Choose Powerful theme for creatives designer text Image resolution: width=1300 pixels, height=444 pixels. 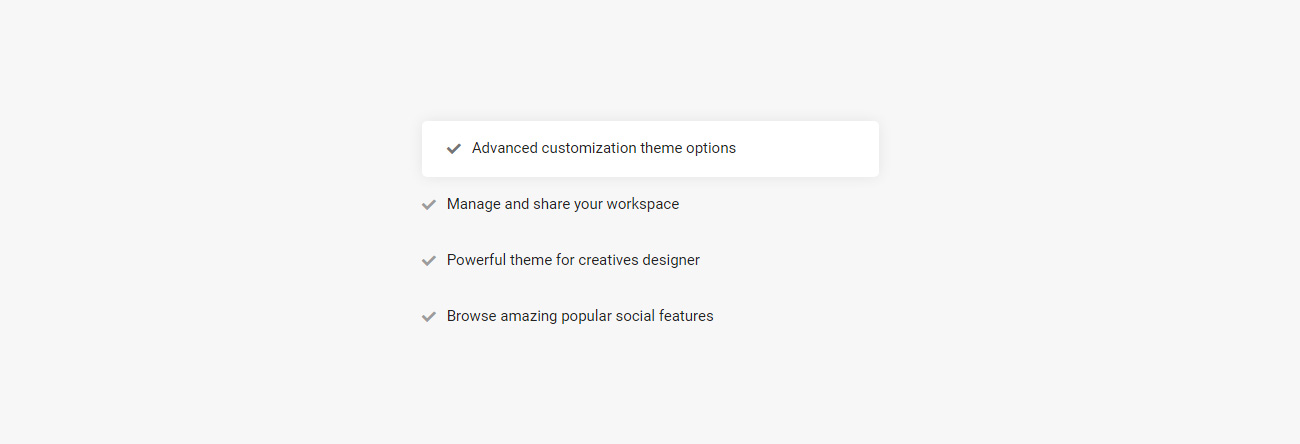(573, 260)
